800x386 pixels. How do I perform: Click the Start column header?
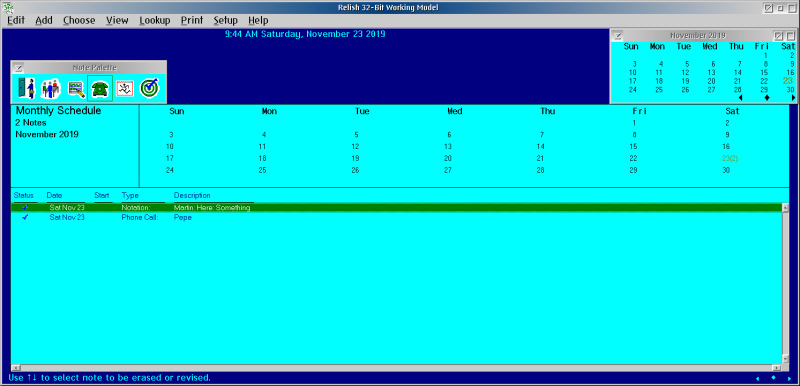(102, 196)
